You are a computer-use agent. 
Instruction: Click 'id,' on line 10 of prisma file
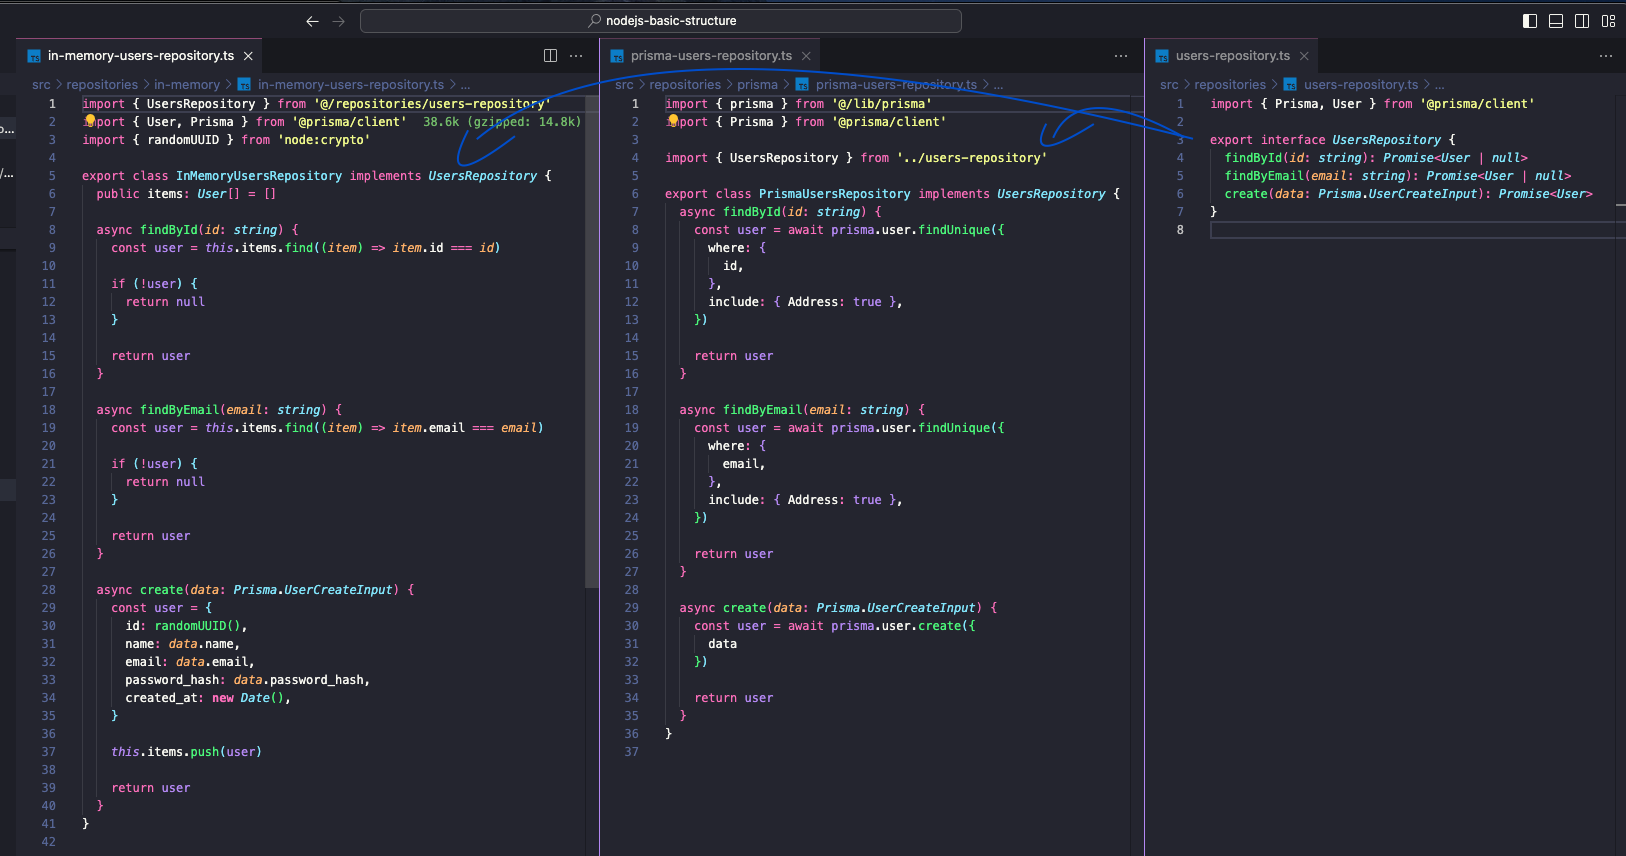tap(733, 266)
